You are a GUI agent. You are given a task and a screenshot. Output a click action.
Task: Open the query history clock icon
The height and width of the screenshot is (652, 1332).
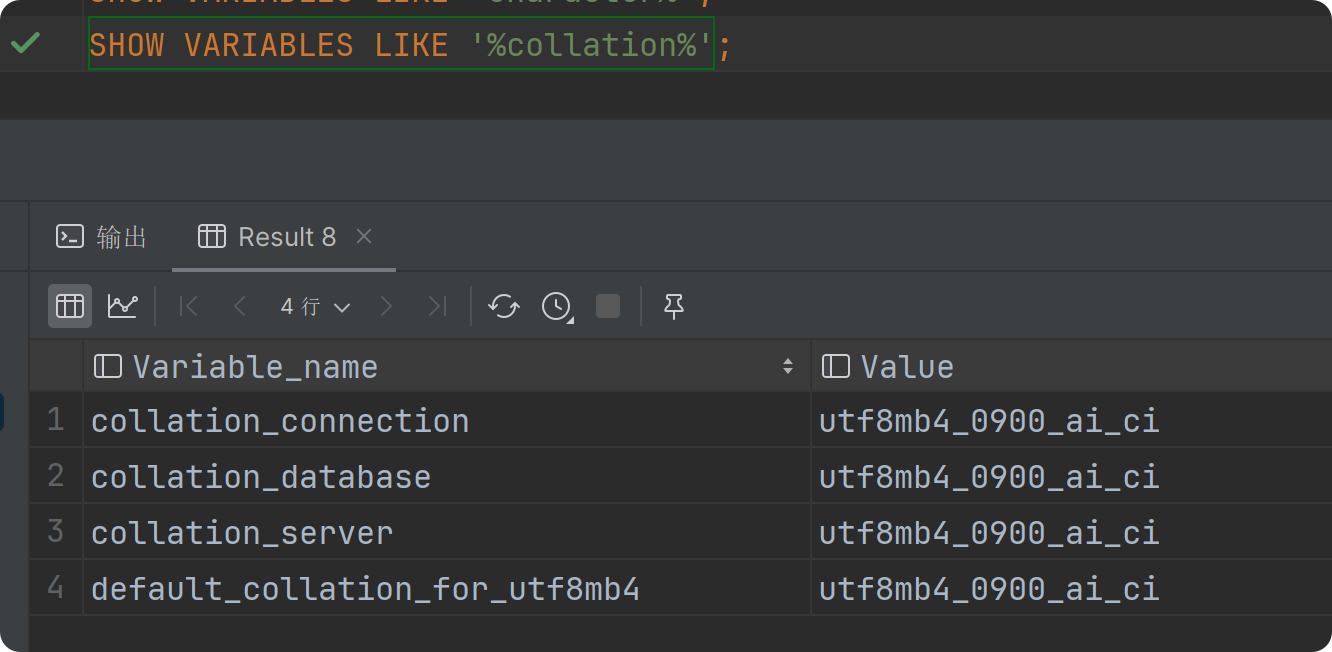(557, 306)
